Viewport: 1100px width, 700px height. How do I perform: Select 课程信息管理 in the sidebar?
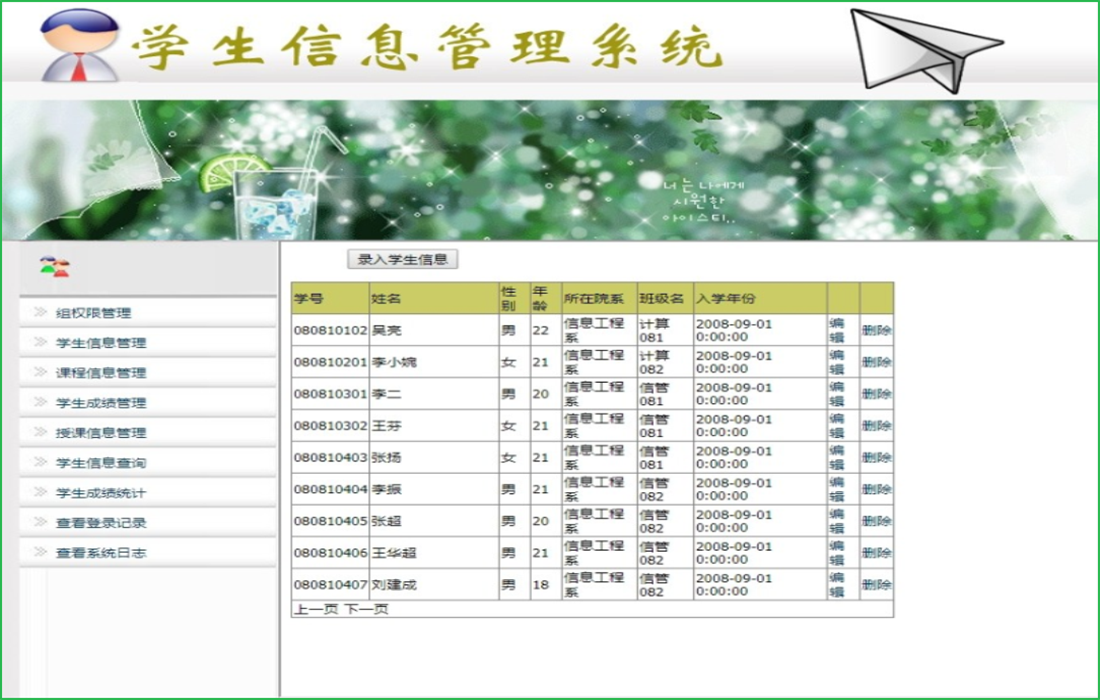tap(101, 373)
